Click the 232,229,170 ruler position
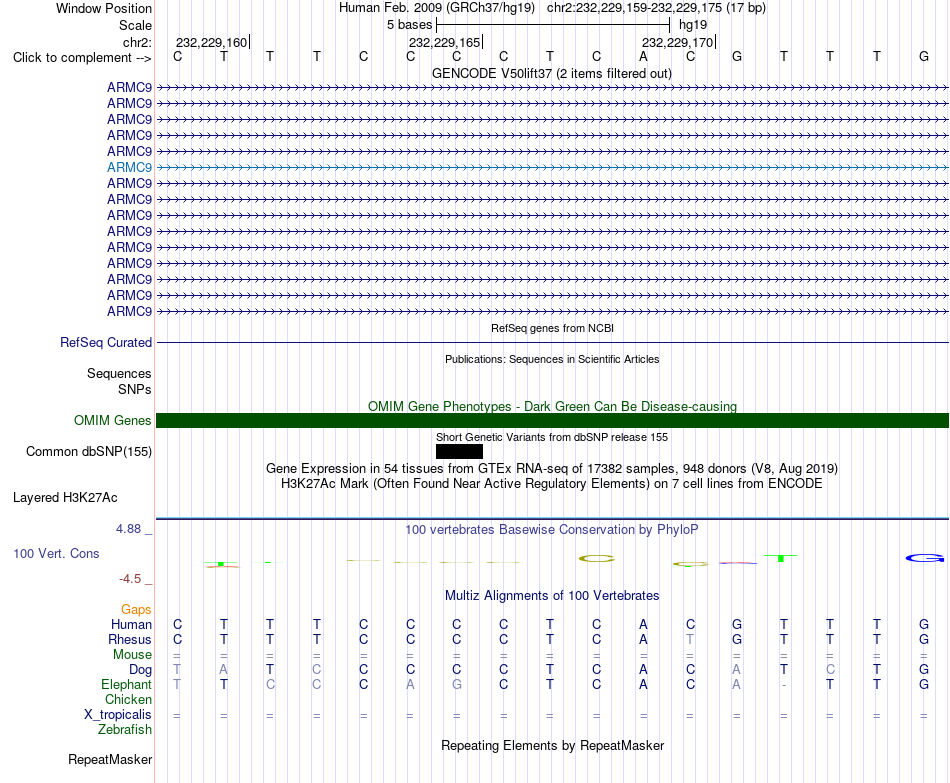Viewport: 950px width, 783px height. (x=677, y=42)
